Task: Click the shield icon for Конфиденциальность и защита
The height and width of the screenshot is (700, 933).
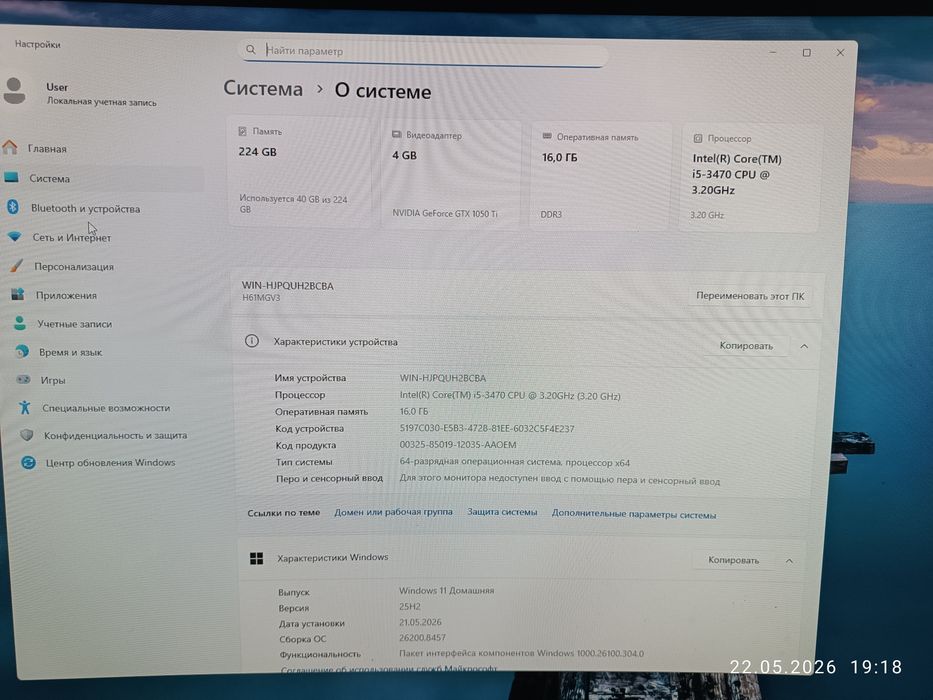Action: click(26, 435)
